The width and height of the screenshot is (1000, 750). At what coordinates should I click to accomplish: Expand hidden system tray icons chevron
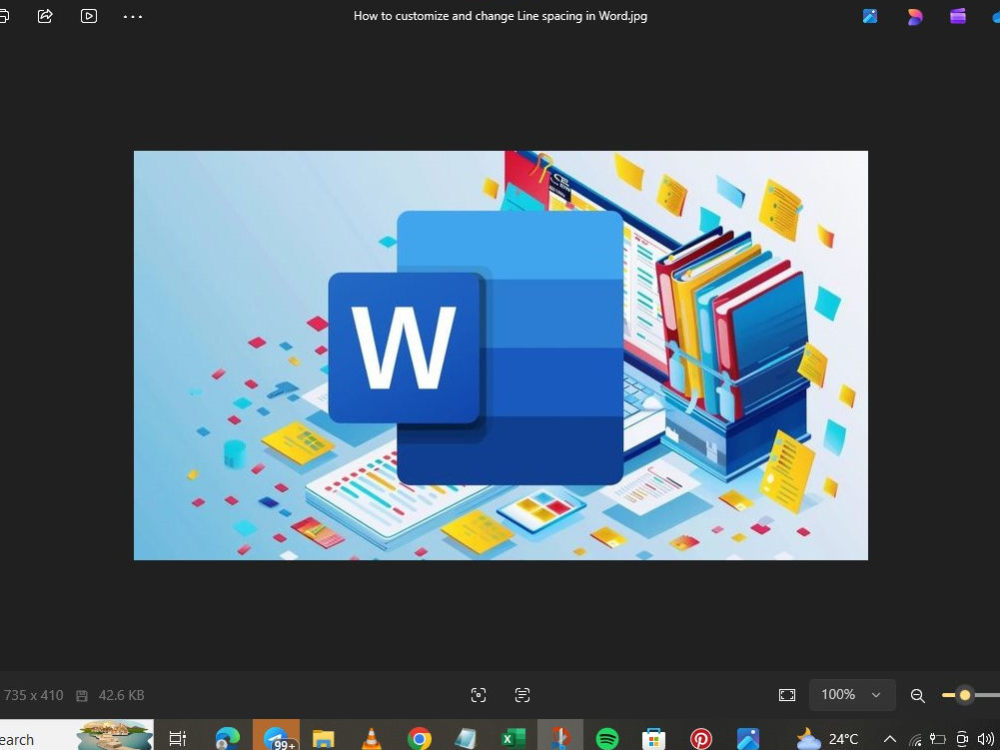pos(890,739)
